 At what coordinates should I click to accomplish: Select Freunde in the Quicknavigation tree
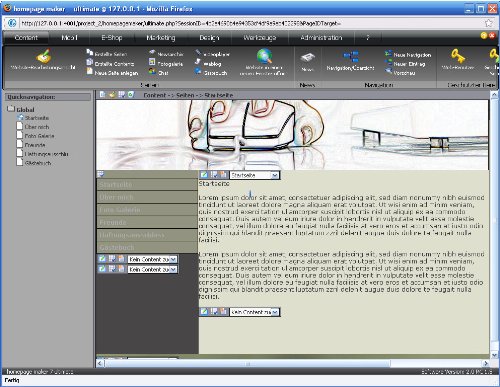coord(35,145)
